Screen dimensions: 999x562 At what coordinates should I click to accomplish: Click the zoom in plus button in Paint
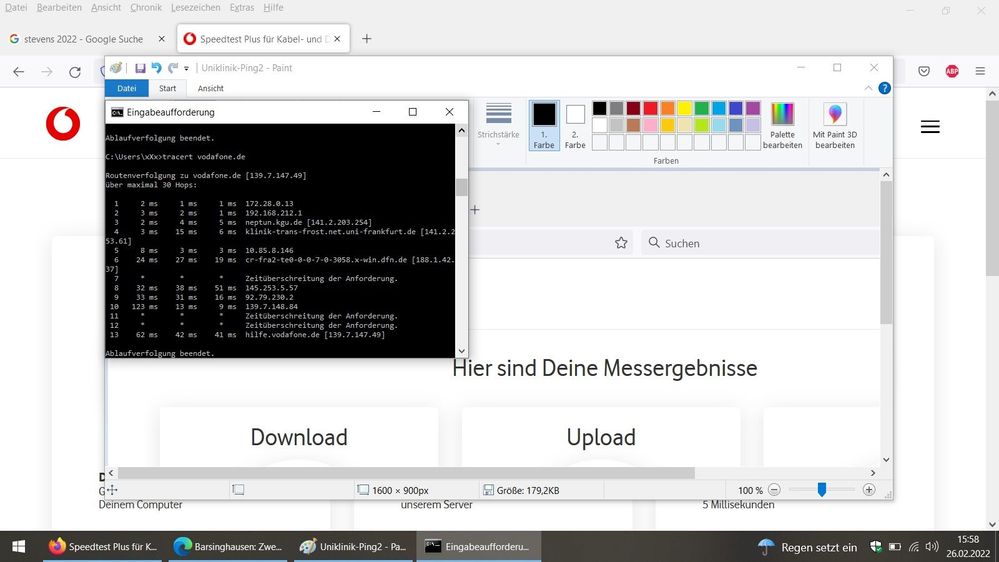click(x=869, y=490)
